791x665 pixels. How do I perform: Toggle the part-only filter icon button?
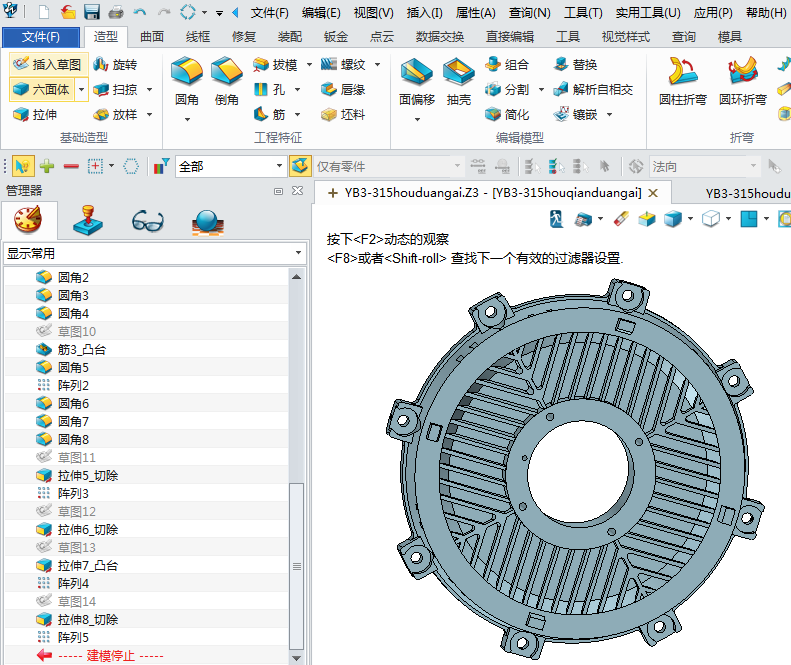click(x=299, y=167)
